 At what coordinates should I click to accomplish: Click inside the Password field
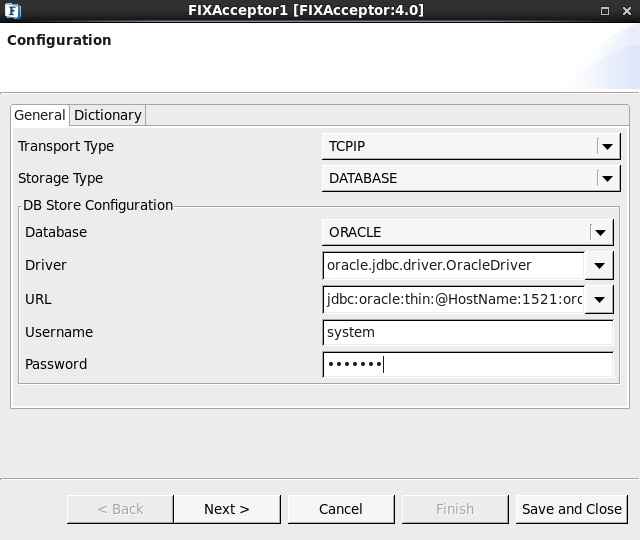[468, 364]
